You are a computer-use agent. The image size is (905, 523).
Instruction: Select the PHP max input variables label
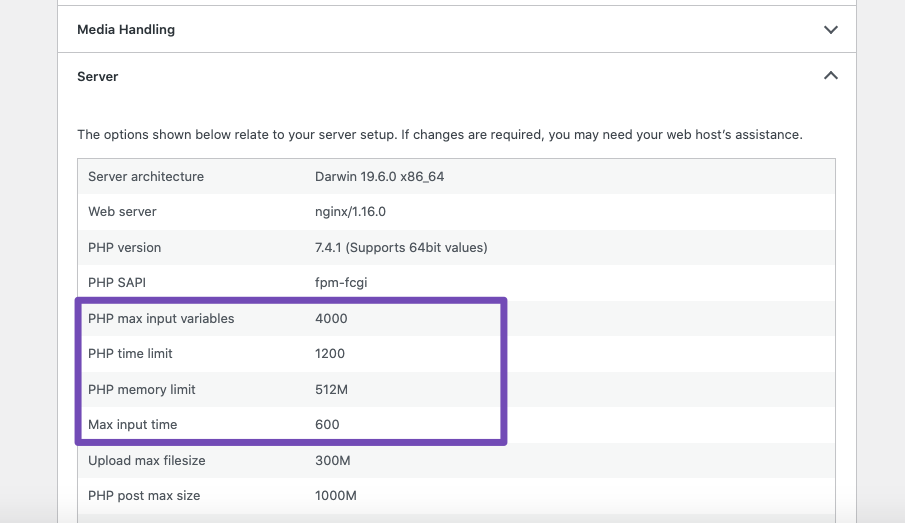point(161,319)
